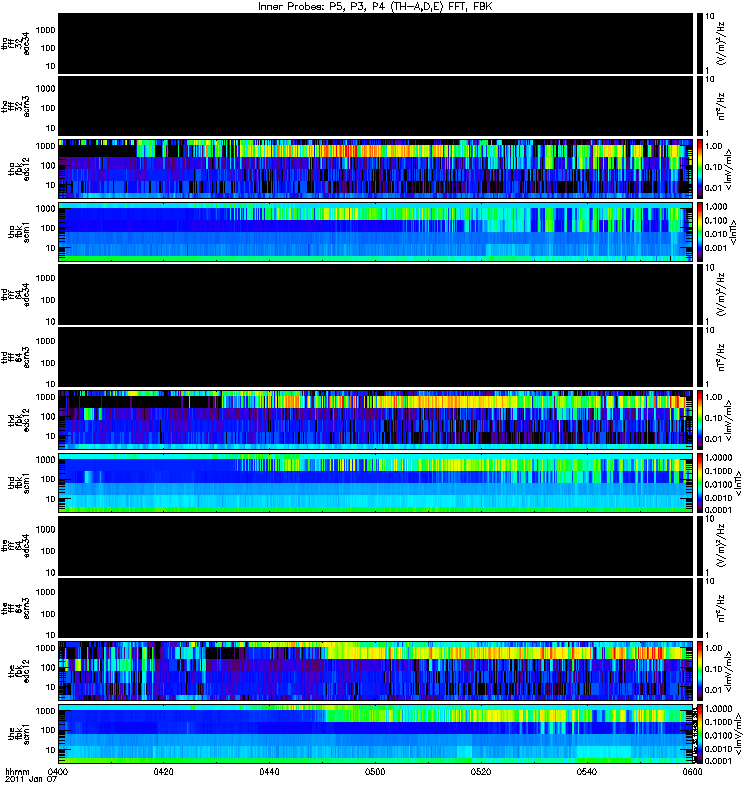Click the the fbk edc12 spectrogram panel

click(376, 671)
